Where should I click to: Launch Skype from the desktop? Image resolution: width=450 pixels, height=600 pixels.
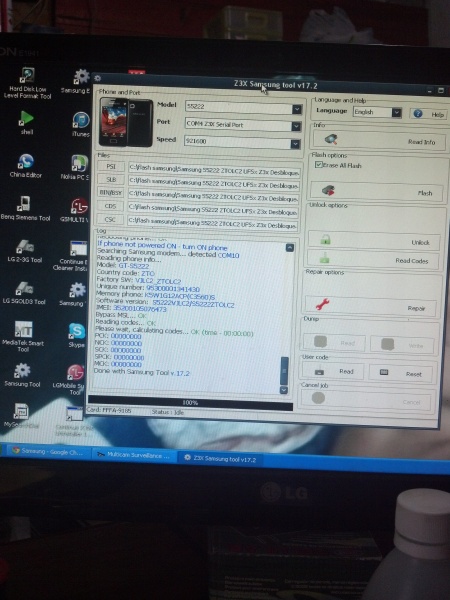pyautogui.click(x=76, y=335)
